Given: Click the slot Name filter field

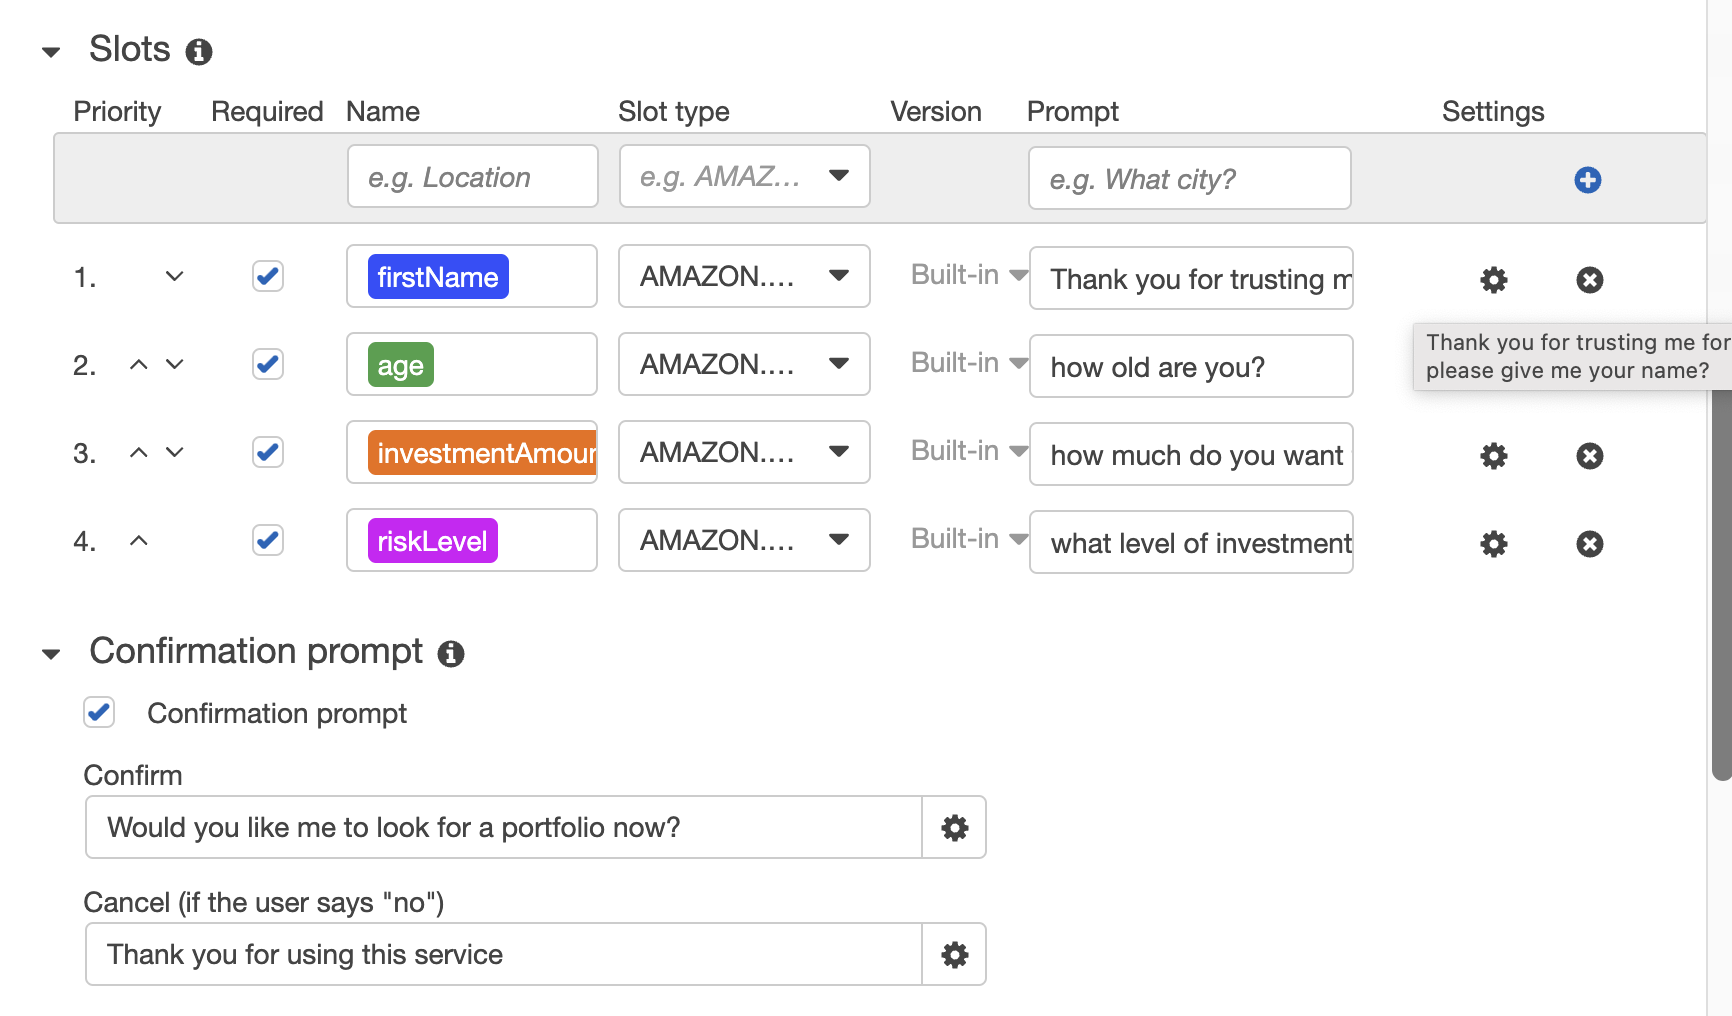Looking at the screenshot, I should coord(471,176).
